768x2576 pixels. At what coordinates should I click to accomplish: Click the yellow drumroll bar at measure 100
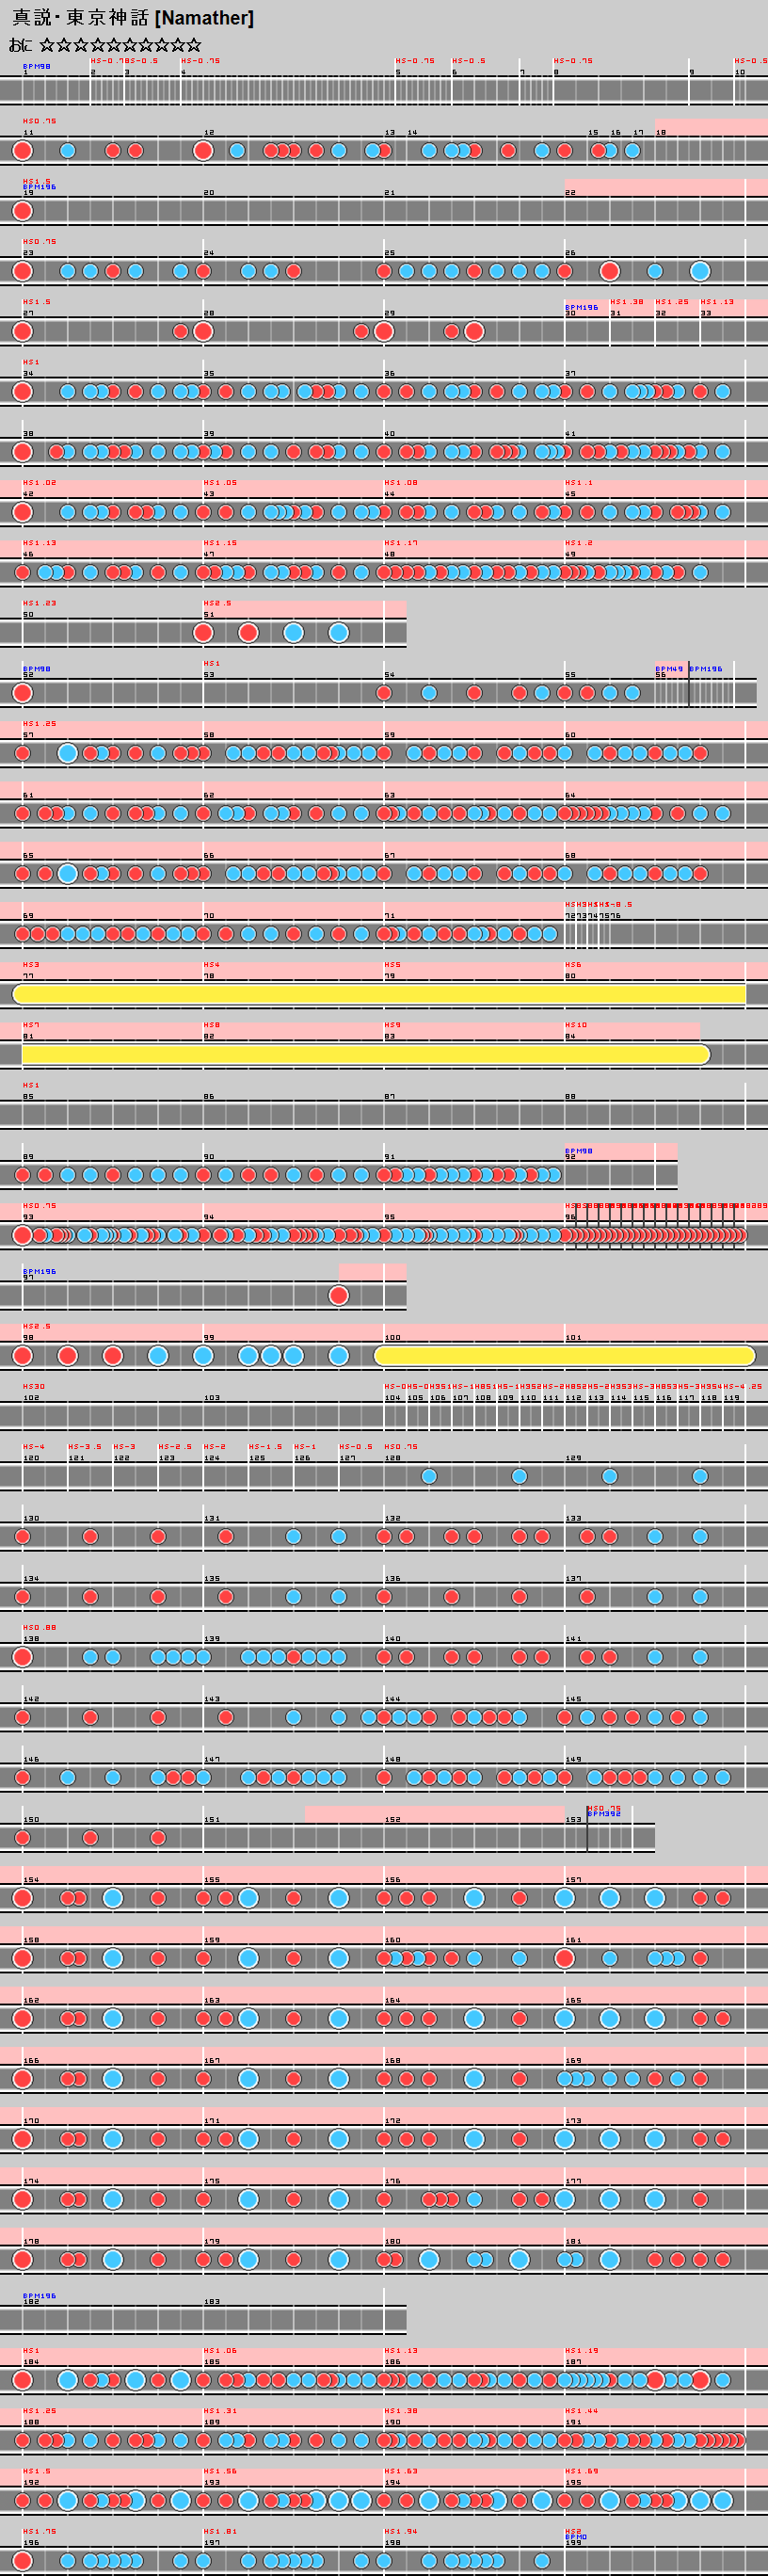tap(565, 1355)
